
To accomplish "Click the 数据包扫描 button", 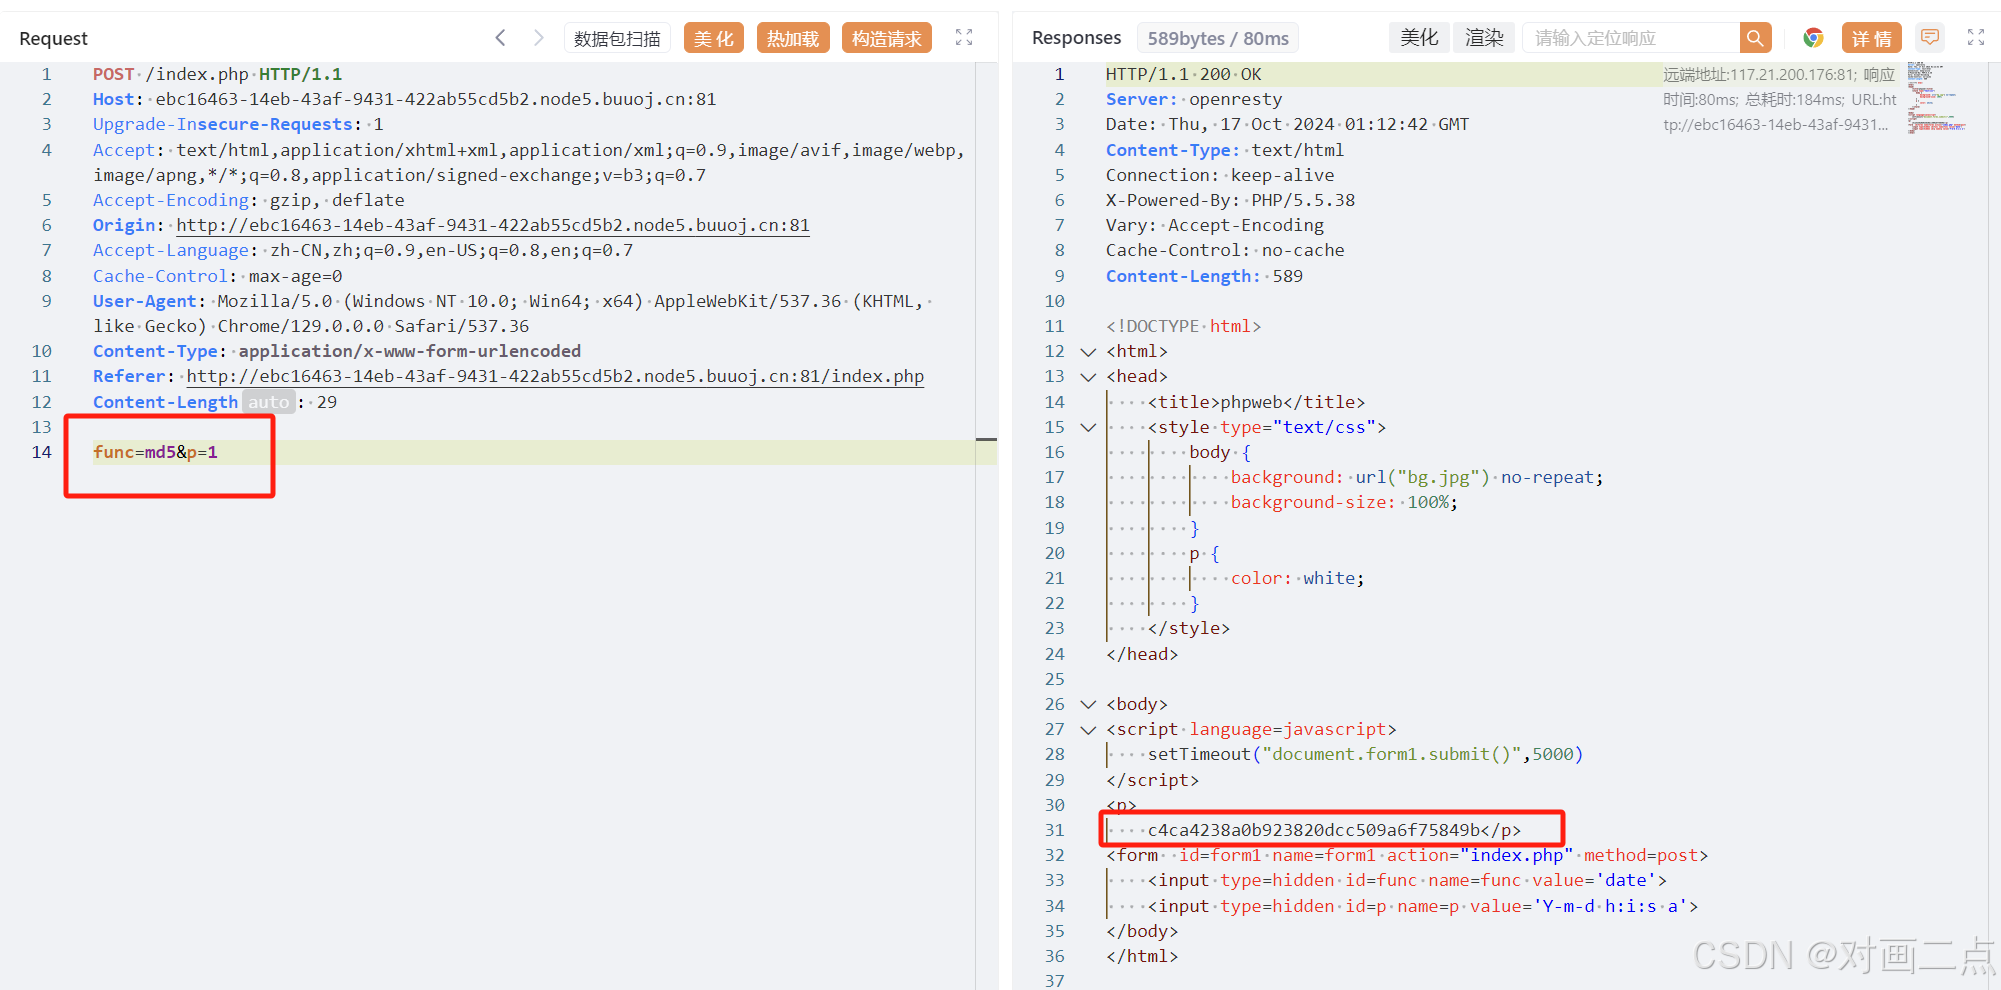I will [617, 38].
